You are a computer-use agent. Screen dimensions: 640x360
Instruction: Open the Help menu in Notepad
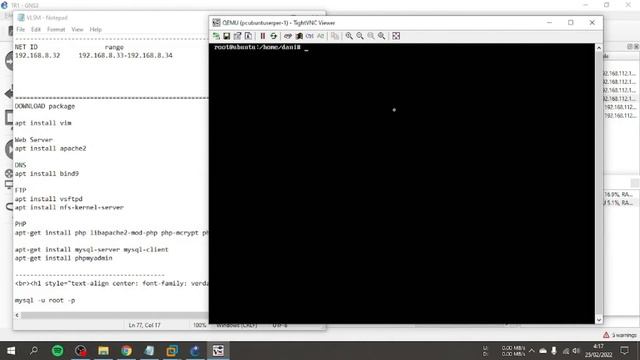(96, 29)
